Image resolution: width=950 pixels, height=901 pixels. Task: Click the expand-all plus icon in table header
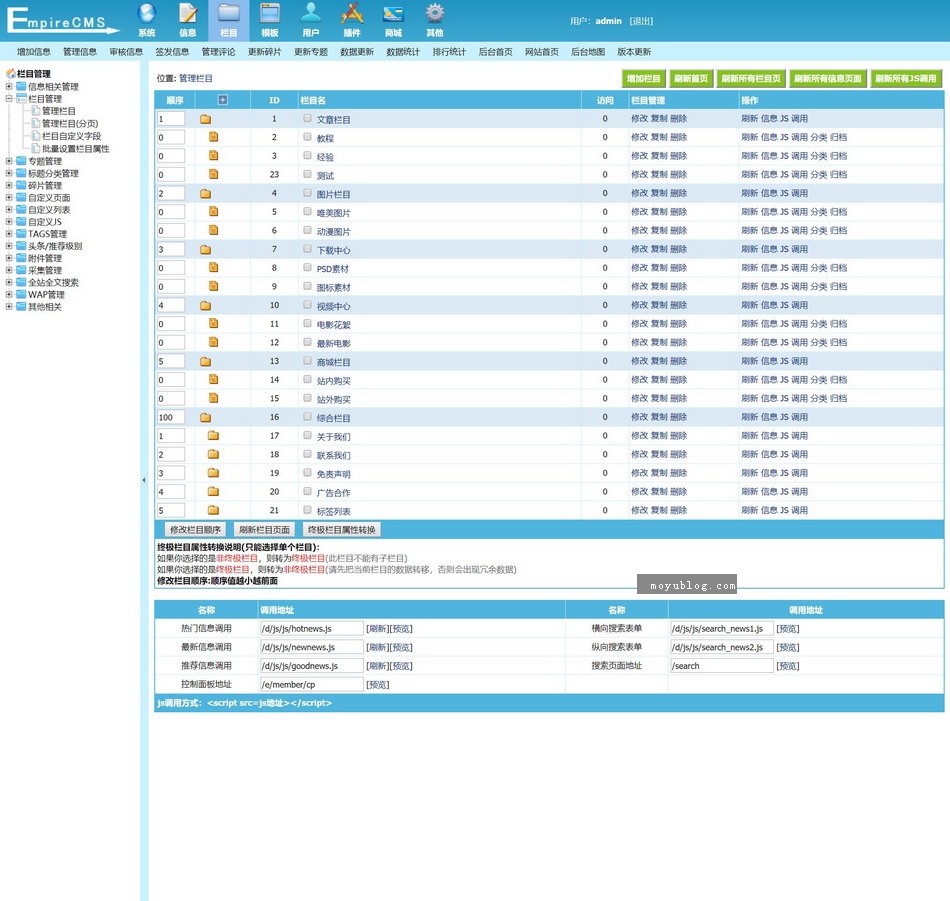click(x=223, y=100)
